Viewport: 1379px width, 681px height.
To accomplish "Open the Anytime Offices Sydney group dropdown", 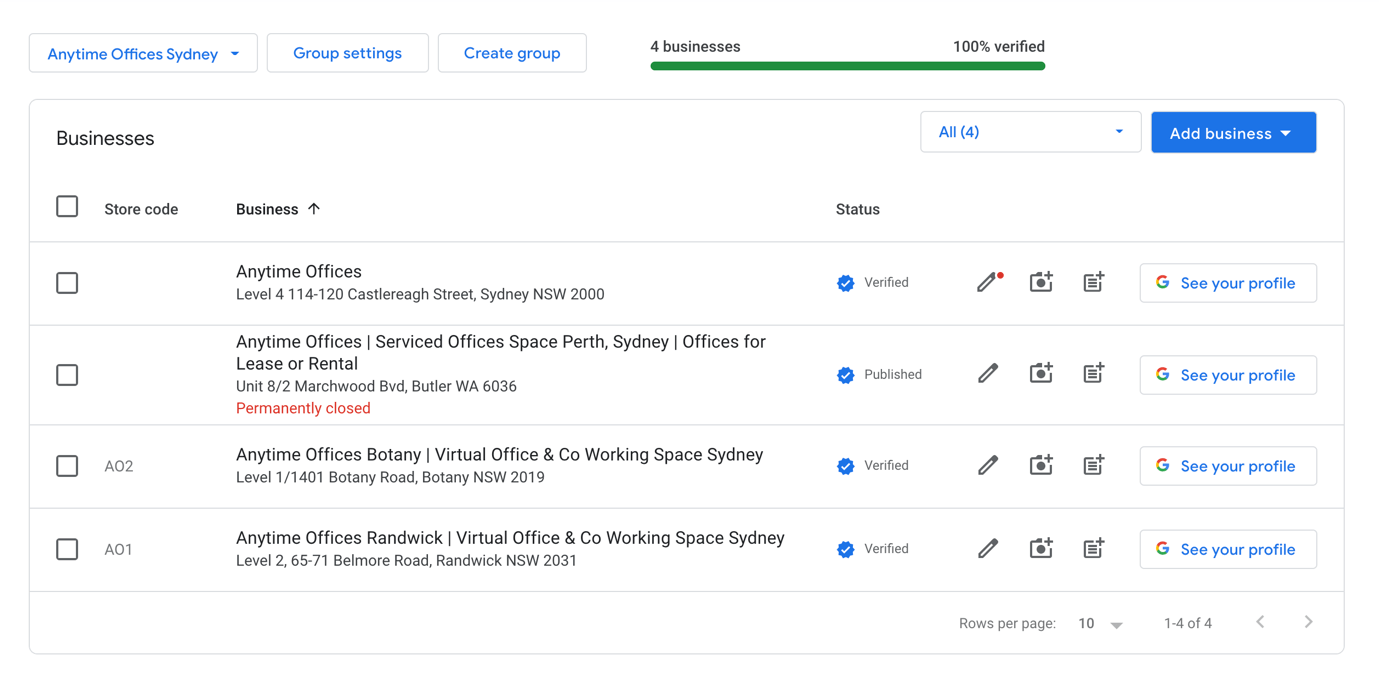I will point(143,53).
